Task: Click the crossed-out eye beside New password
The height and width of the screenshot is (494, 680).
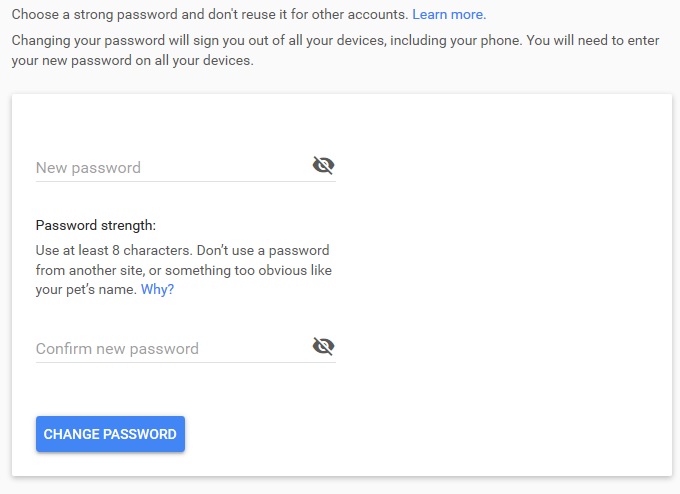Action: click(x=323, y=166)
